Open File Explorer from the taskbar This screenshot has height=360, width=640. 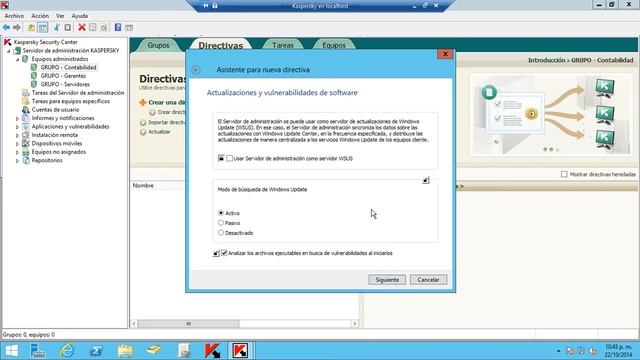125,351
